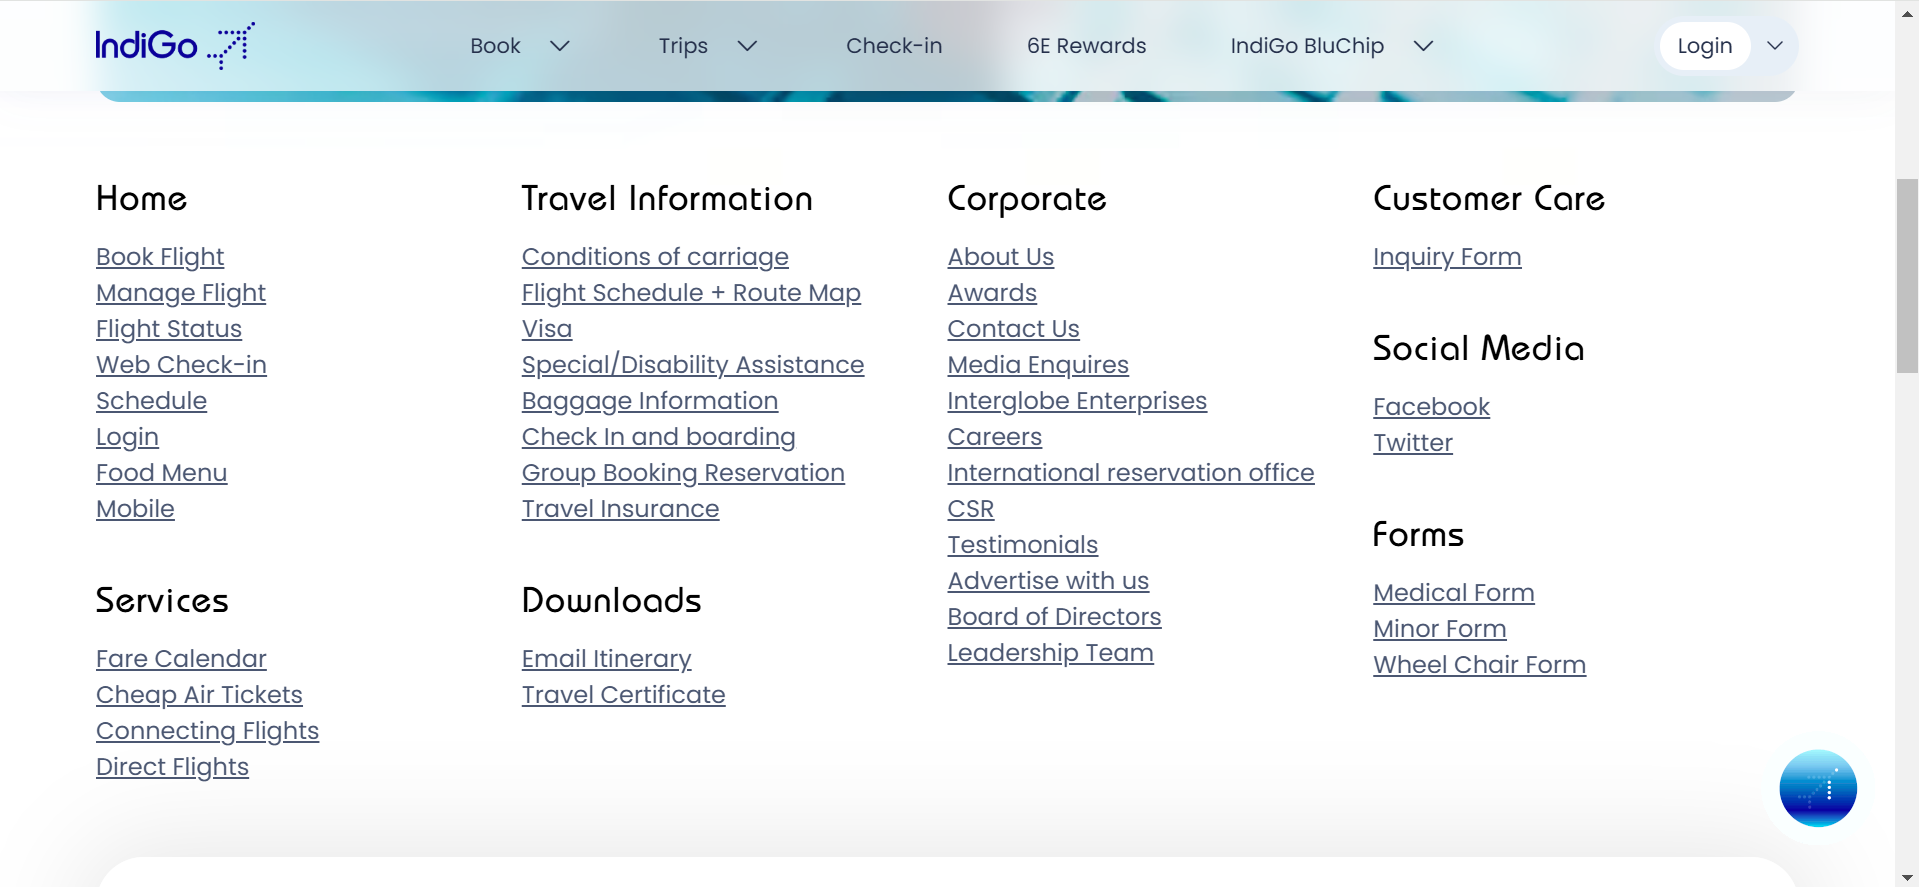Click the scrollbar down arrow
This screenshot has width=1919, height=887.
click(x=1907, y=877)
